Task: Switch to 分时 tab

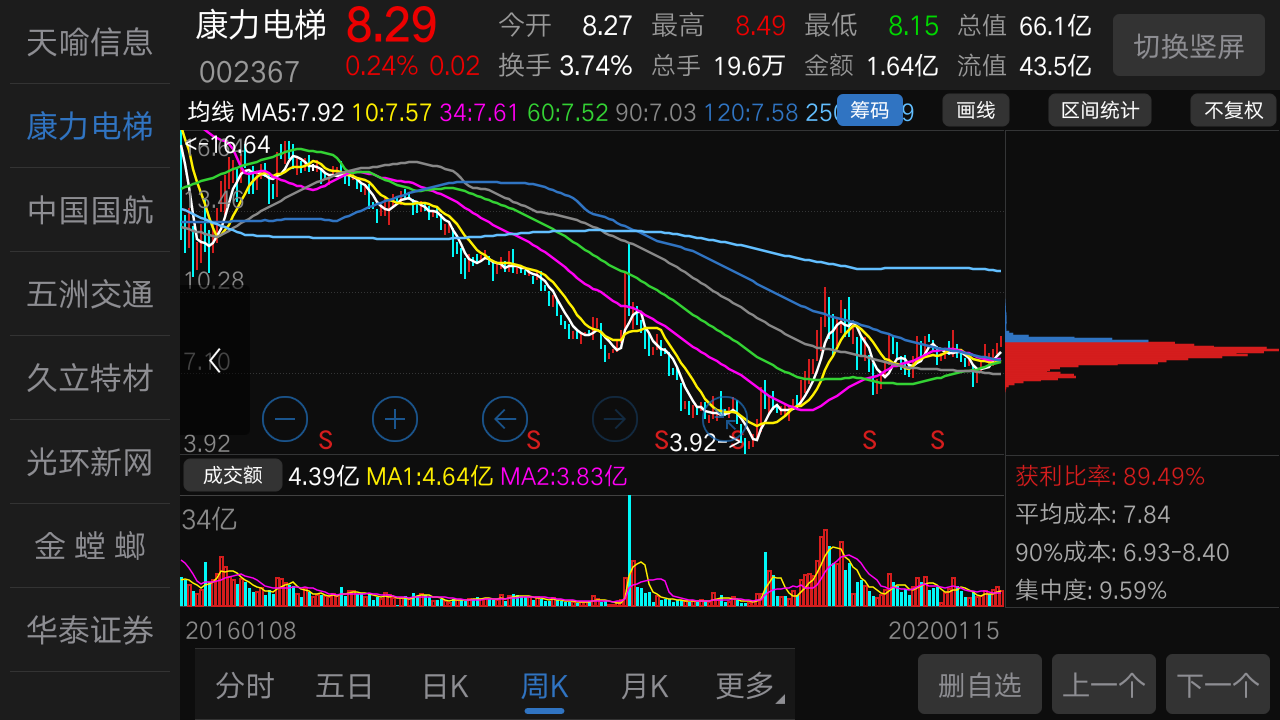Action: pos(245,686)
